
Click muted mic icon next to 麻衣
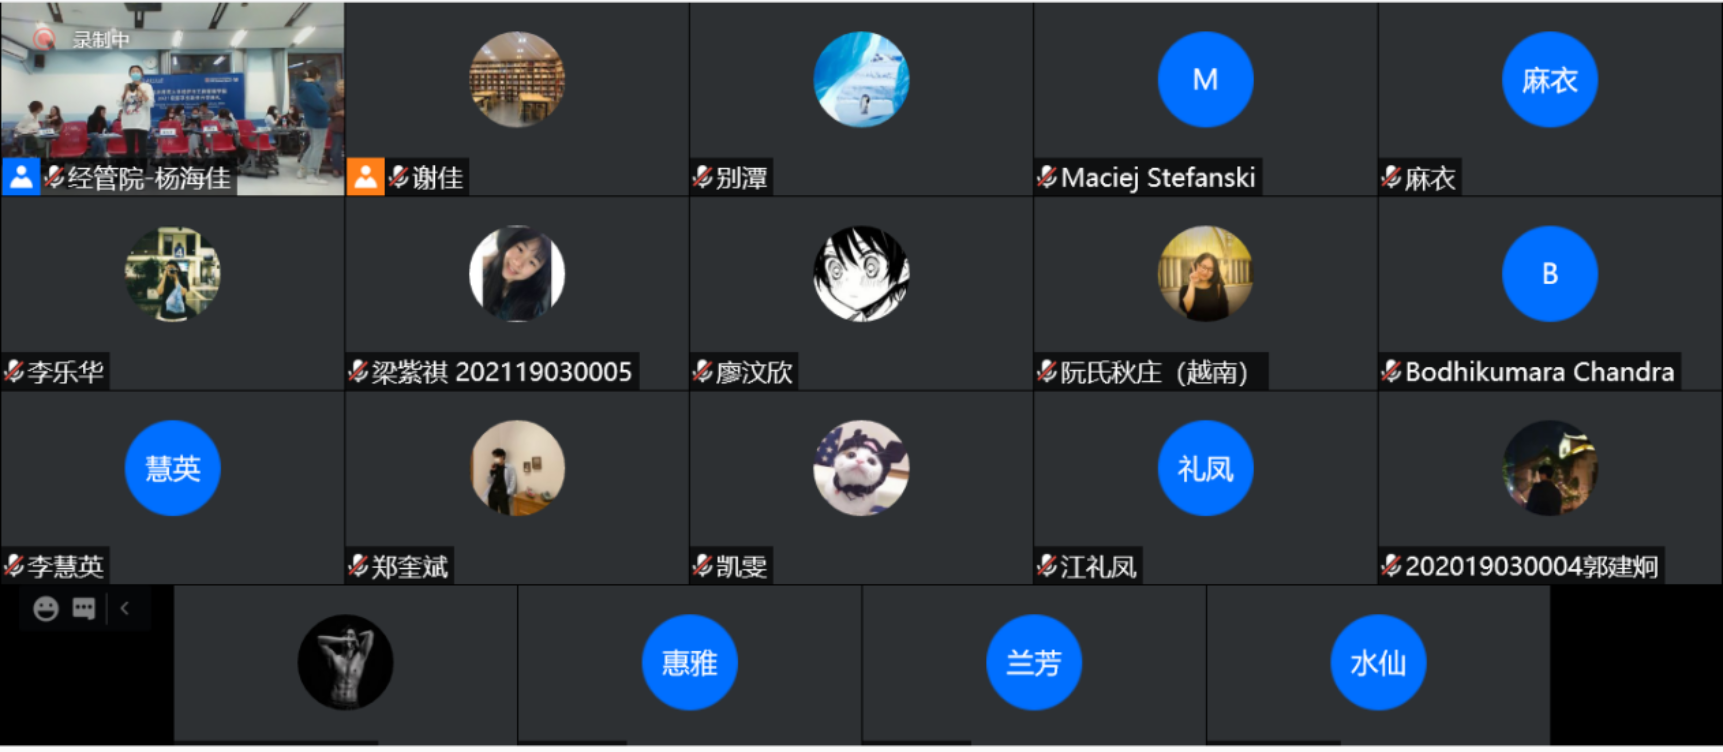click(1391, 177)
